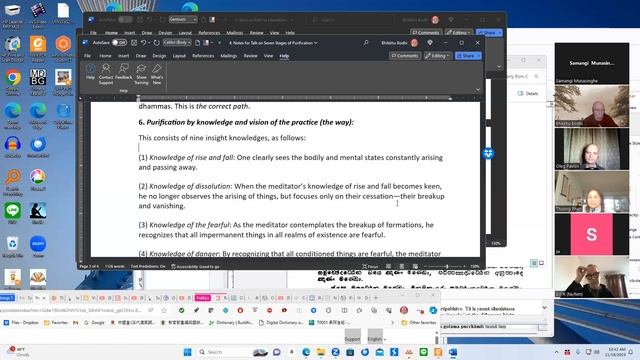This screenshot has height=360, width=640.
Task: Click Redo in the front Word title bar
Action: 156,42
